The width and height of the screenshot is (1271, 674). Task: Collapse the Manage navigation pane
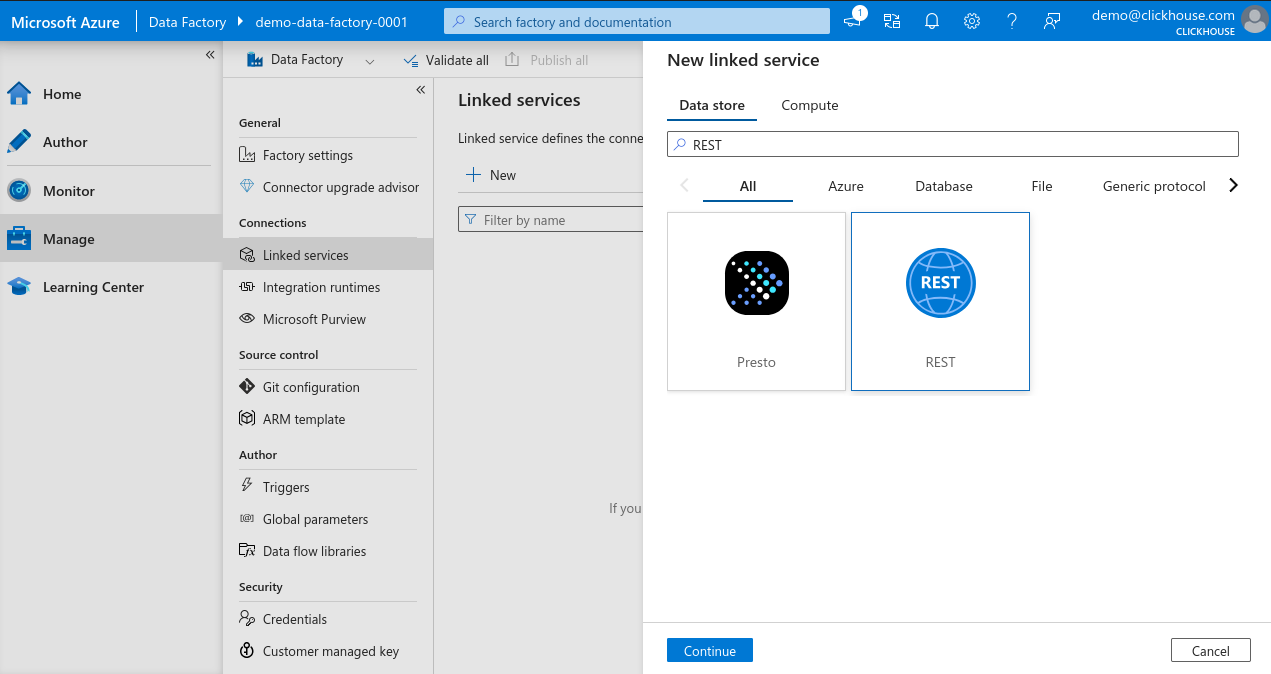pyautogui.click(x=420, y=89)
